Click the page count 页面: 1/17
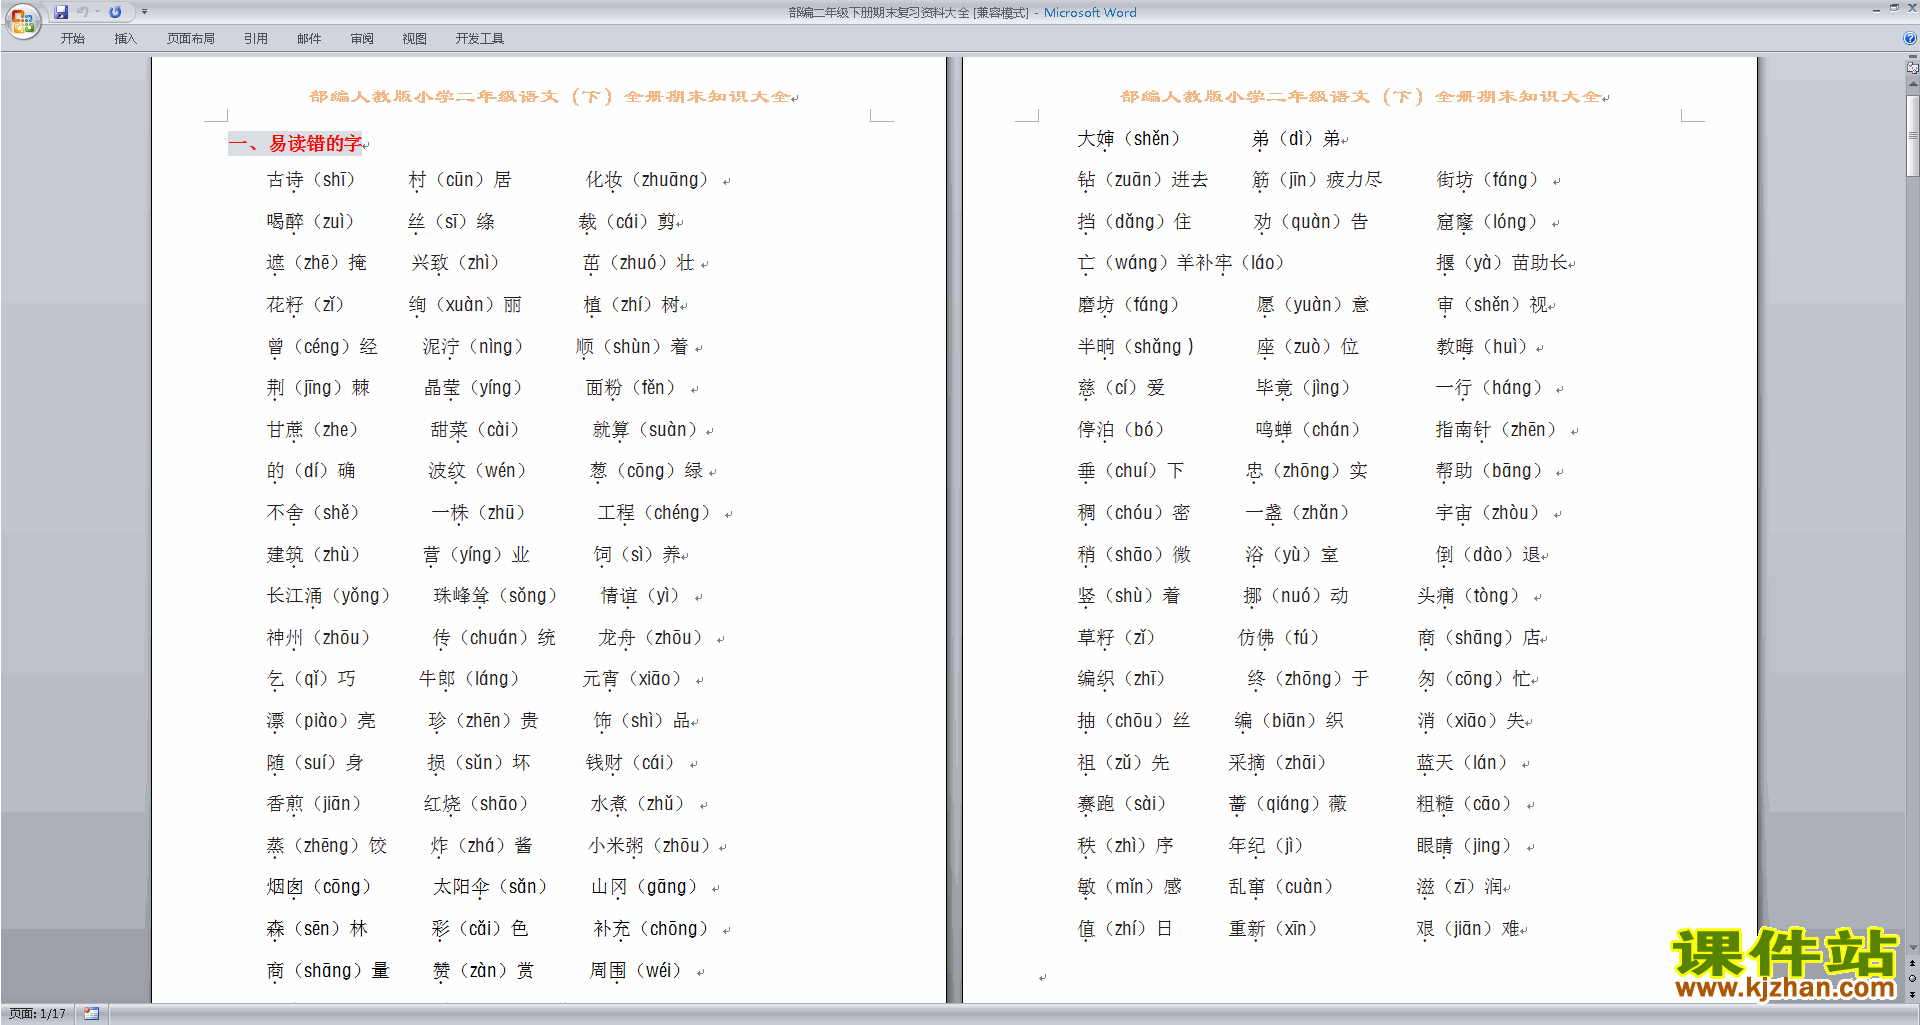 click(37, 1014)
